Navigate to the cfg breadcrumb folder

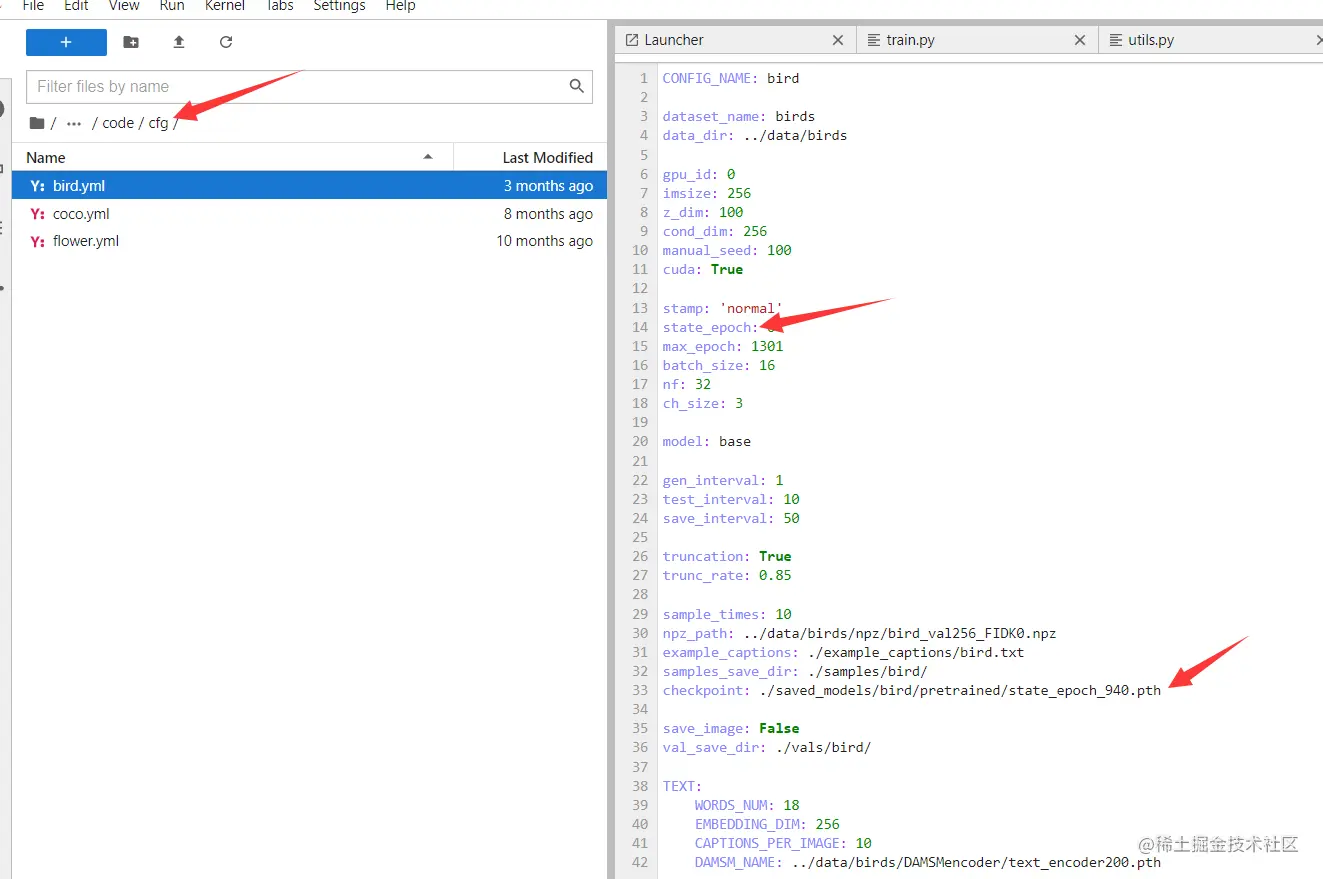pyautogui.click(x=159, y=123)
